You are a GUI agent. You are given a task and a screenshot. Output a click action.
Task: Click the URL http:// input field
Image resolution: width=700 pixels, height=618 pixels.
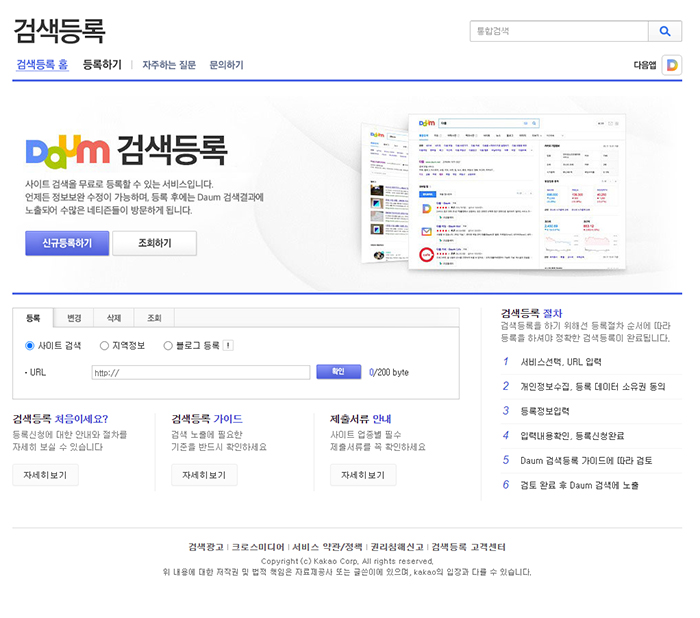[x=201, y=372]
